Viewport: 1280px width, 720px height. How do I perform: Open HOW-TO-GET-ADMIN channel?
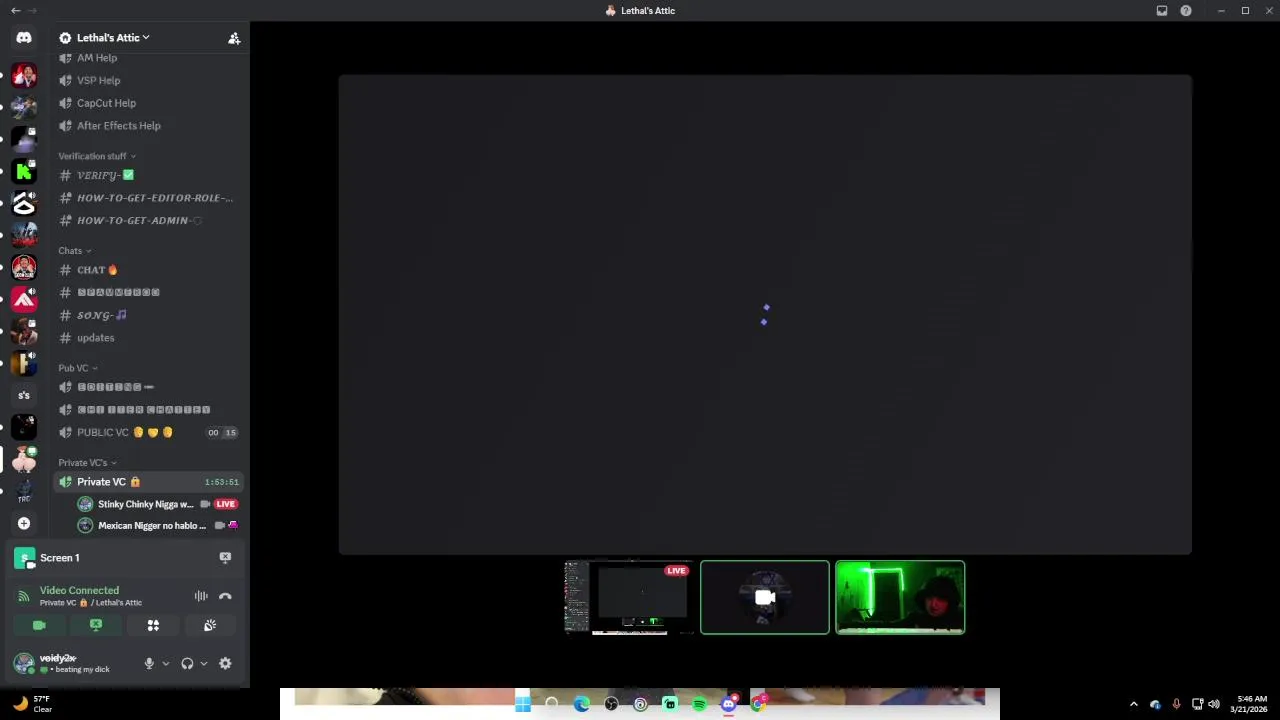point(148,220)
